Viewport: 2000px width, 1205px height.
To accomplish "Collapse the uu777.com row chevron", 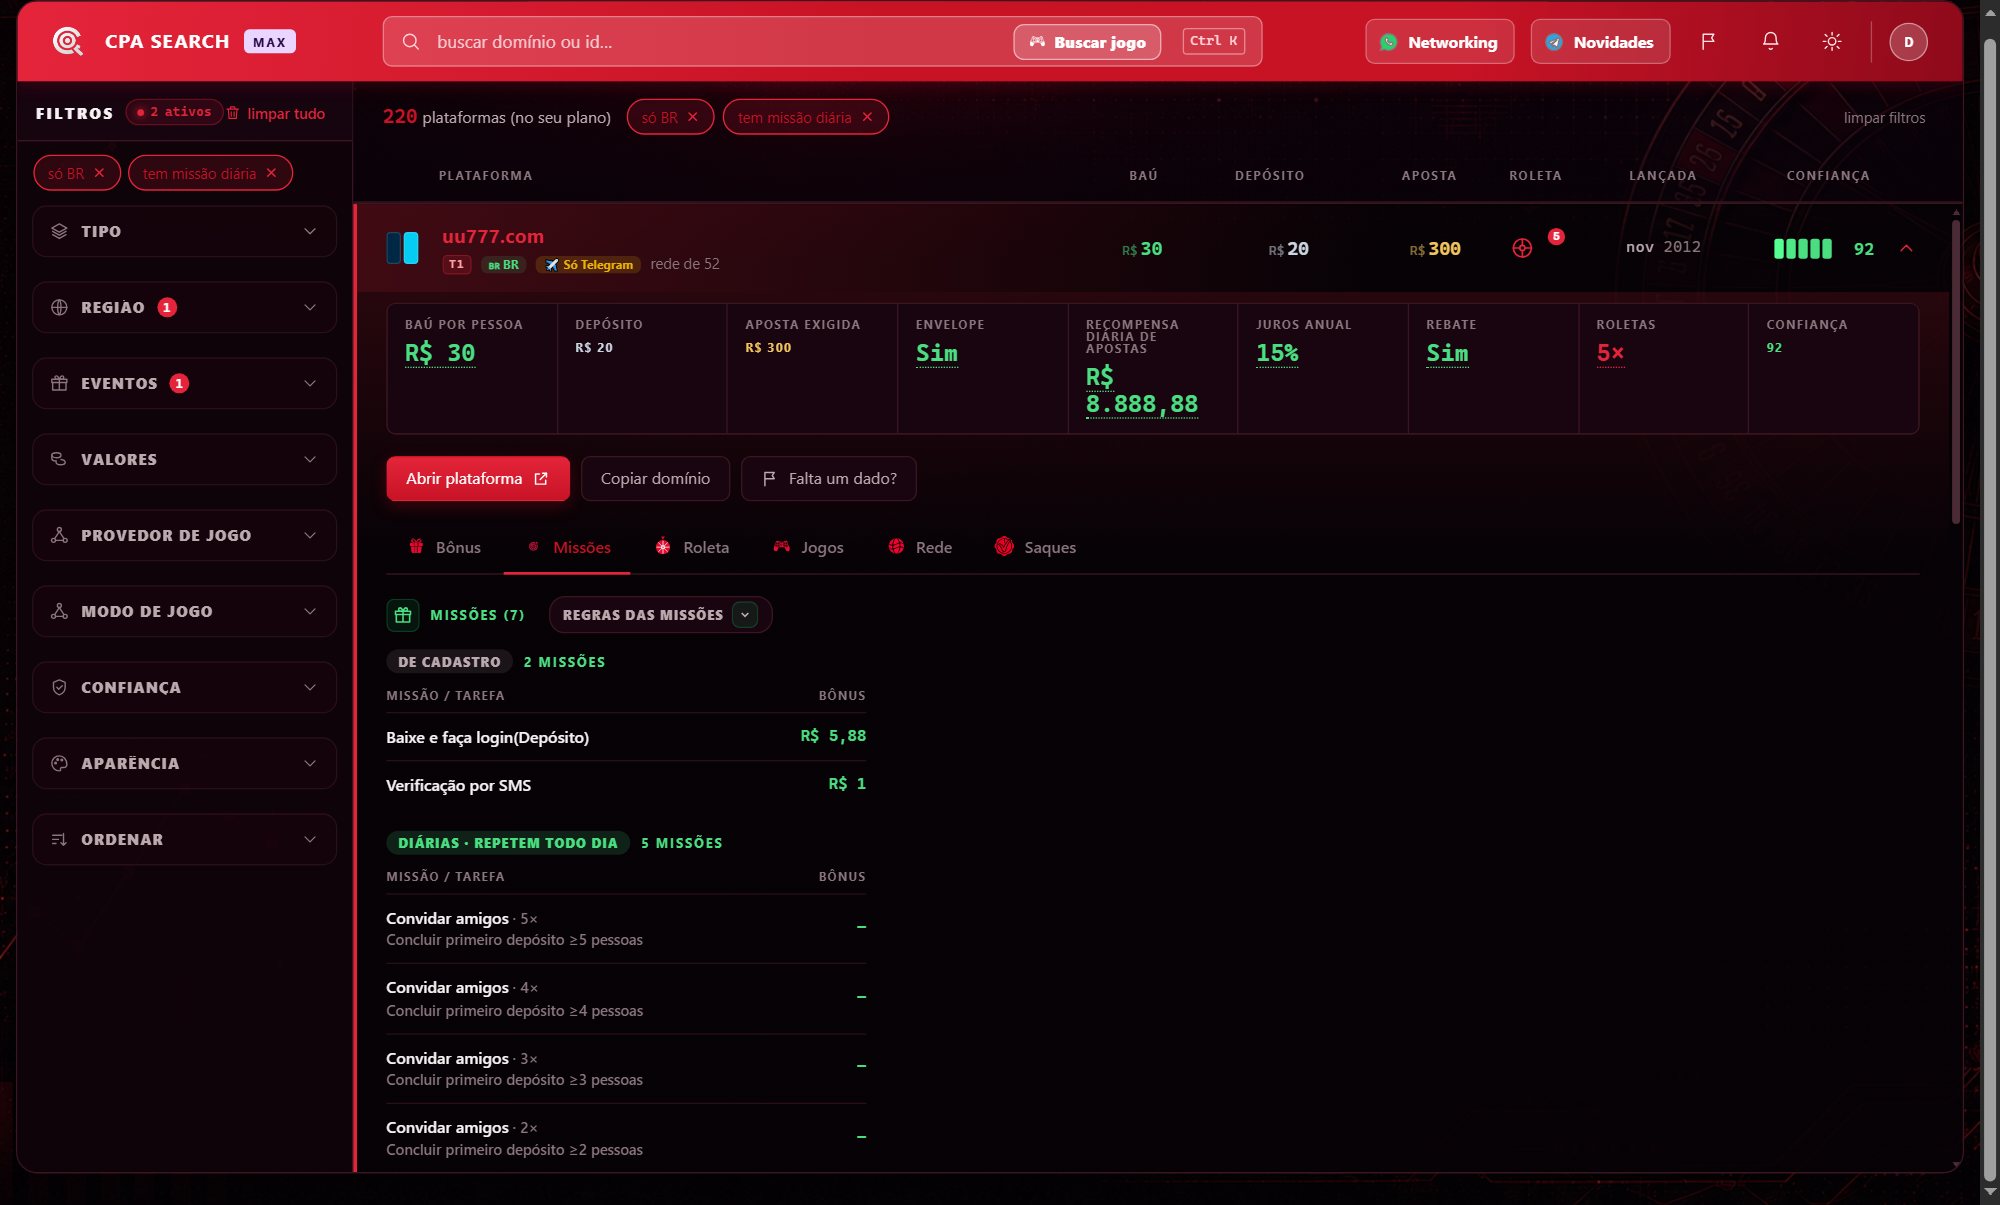I will click(x=1906, y=248).
